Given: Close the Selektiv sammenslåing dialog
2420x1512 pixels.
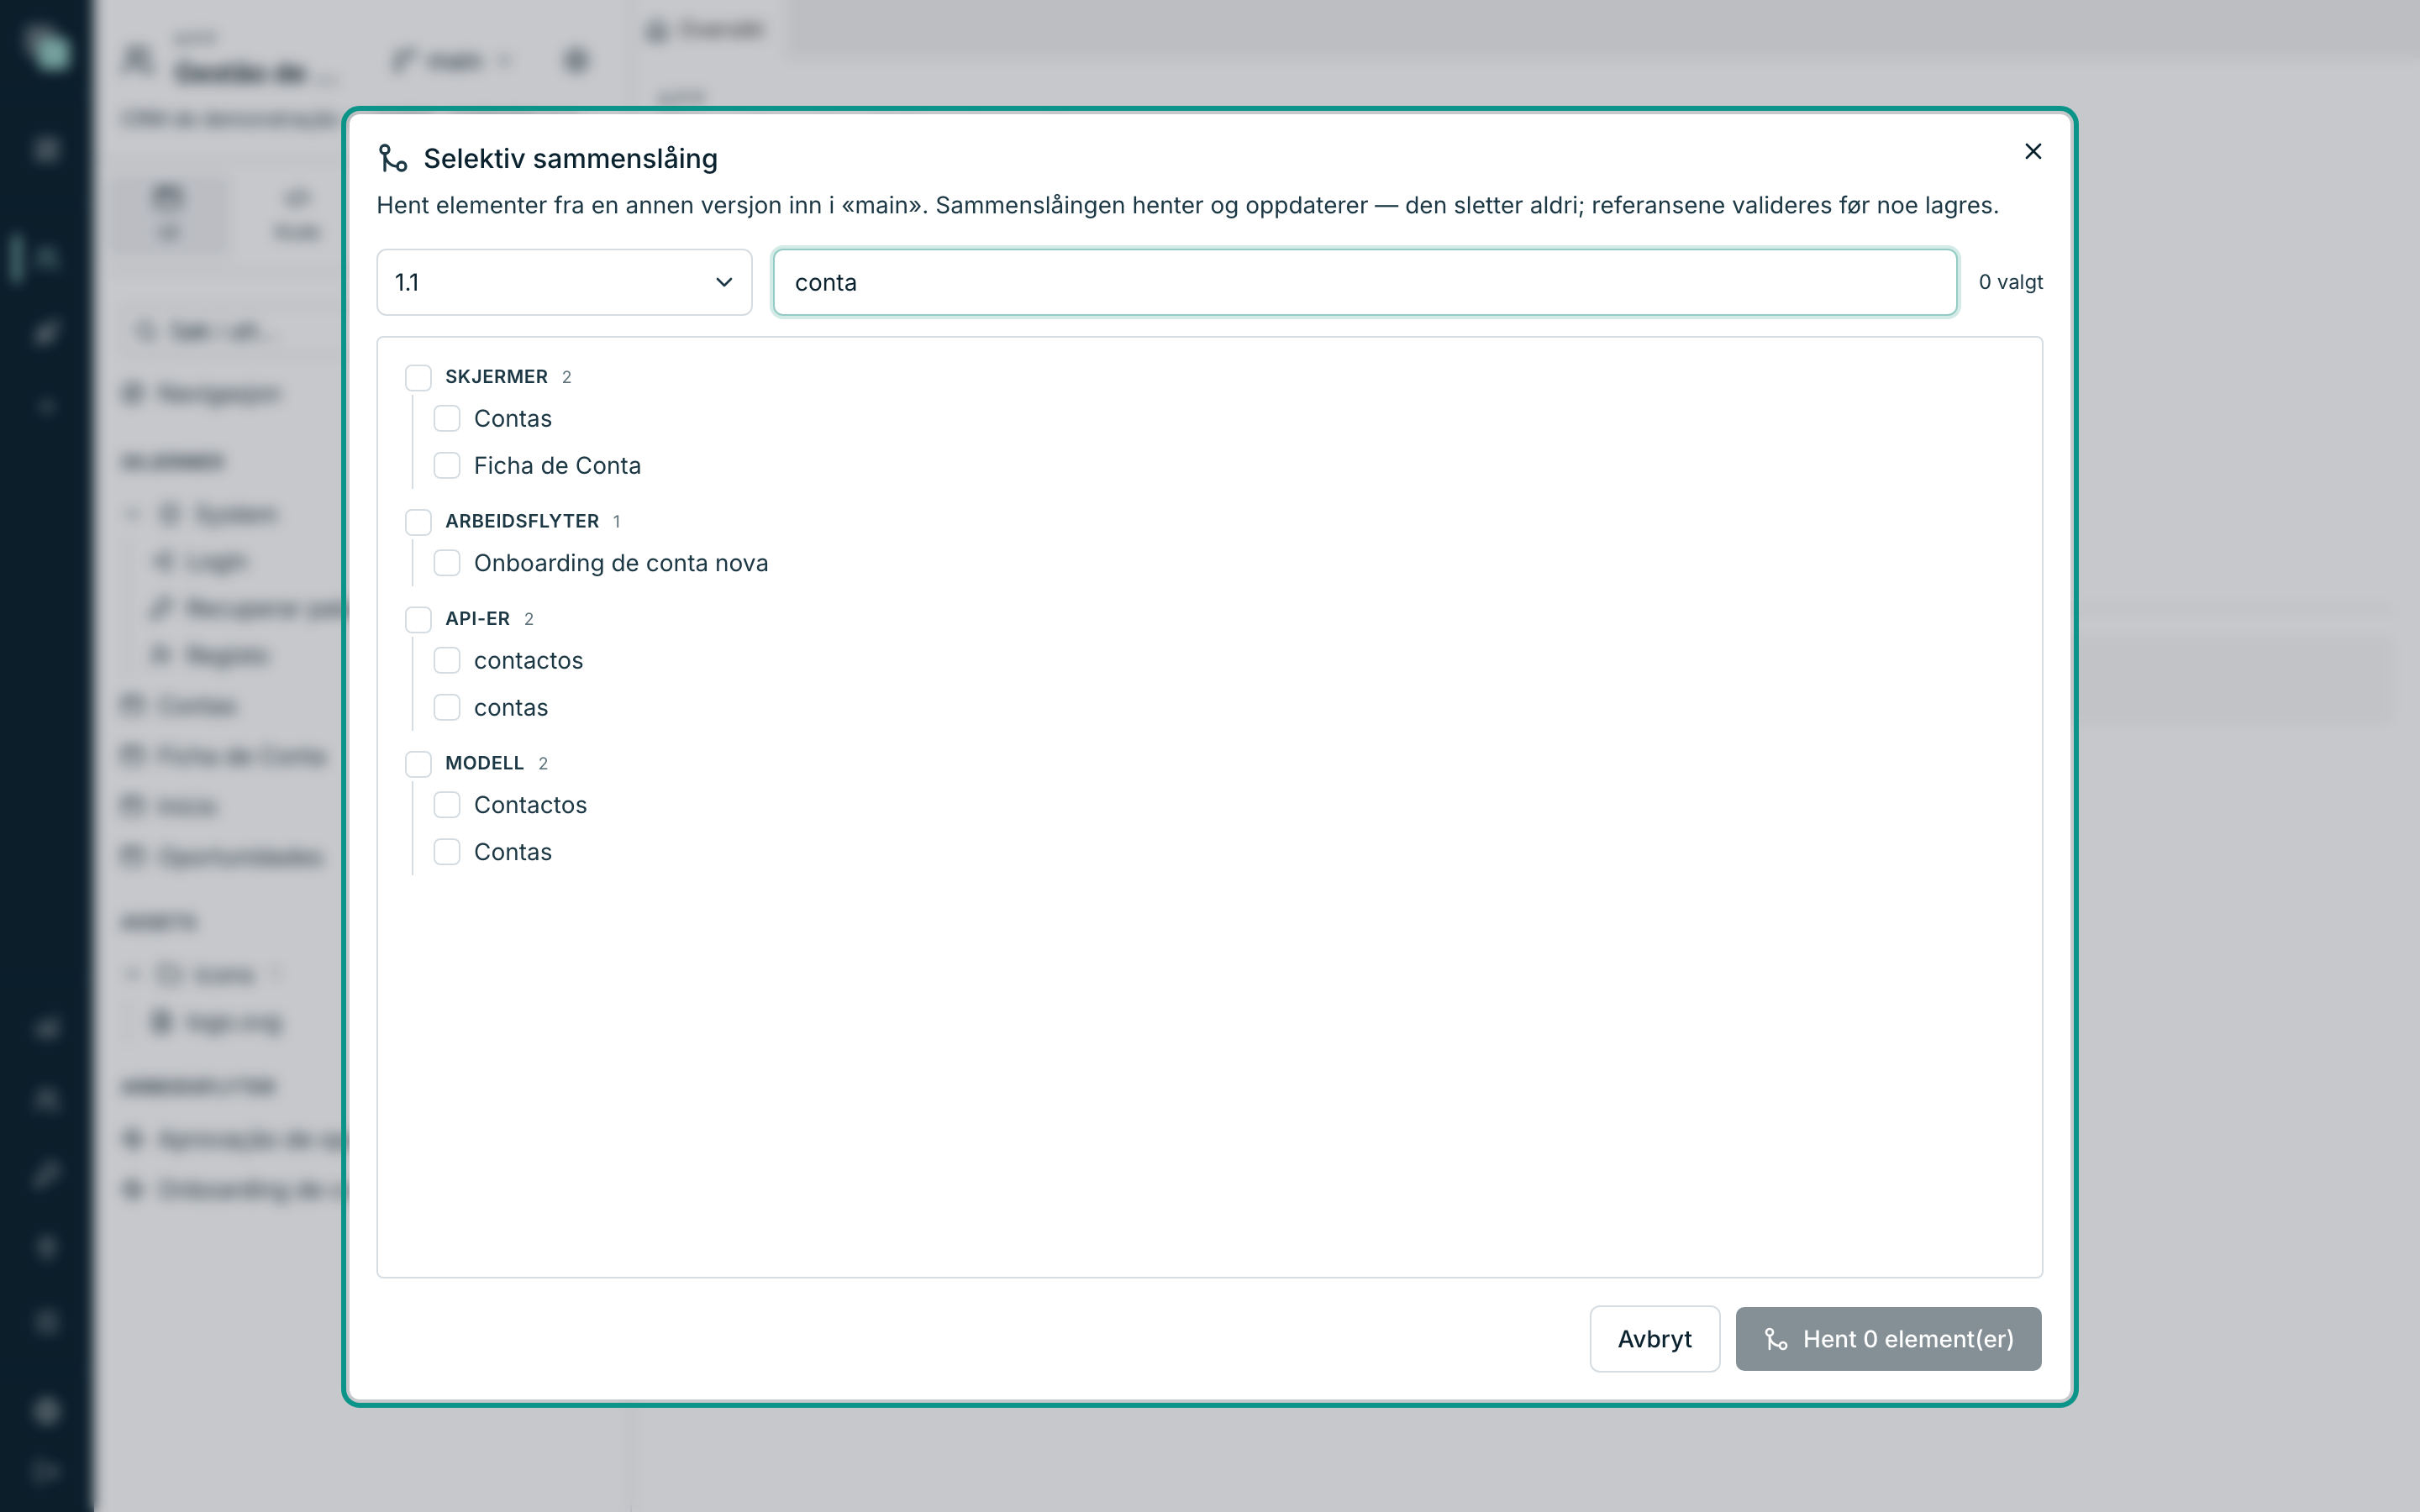Looking at the screenshot, I should pos(2033,151).
